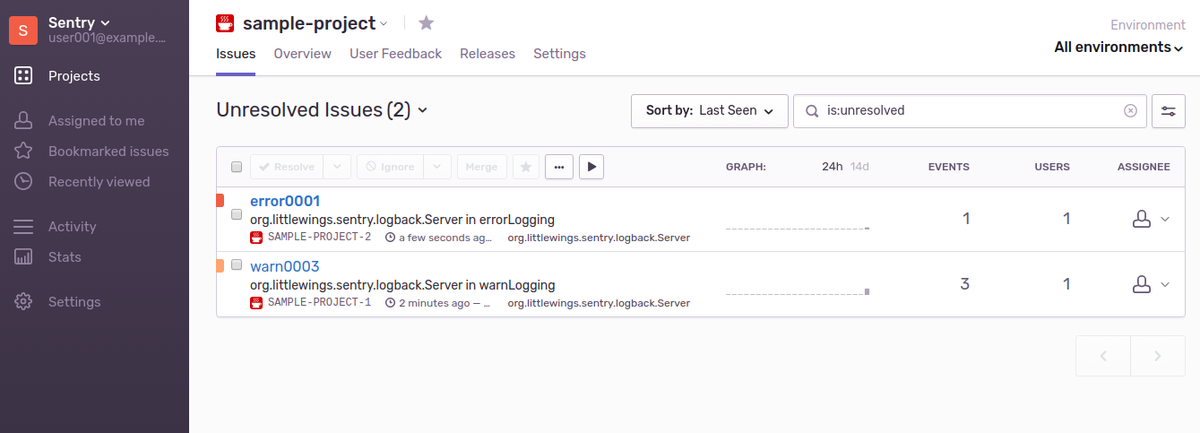Expand assignee dropdown for warn0003
This screenshot has height=433, width=1200.
[1165, 285]
